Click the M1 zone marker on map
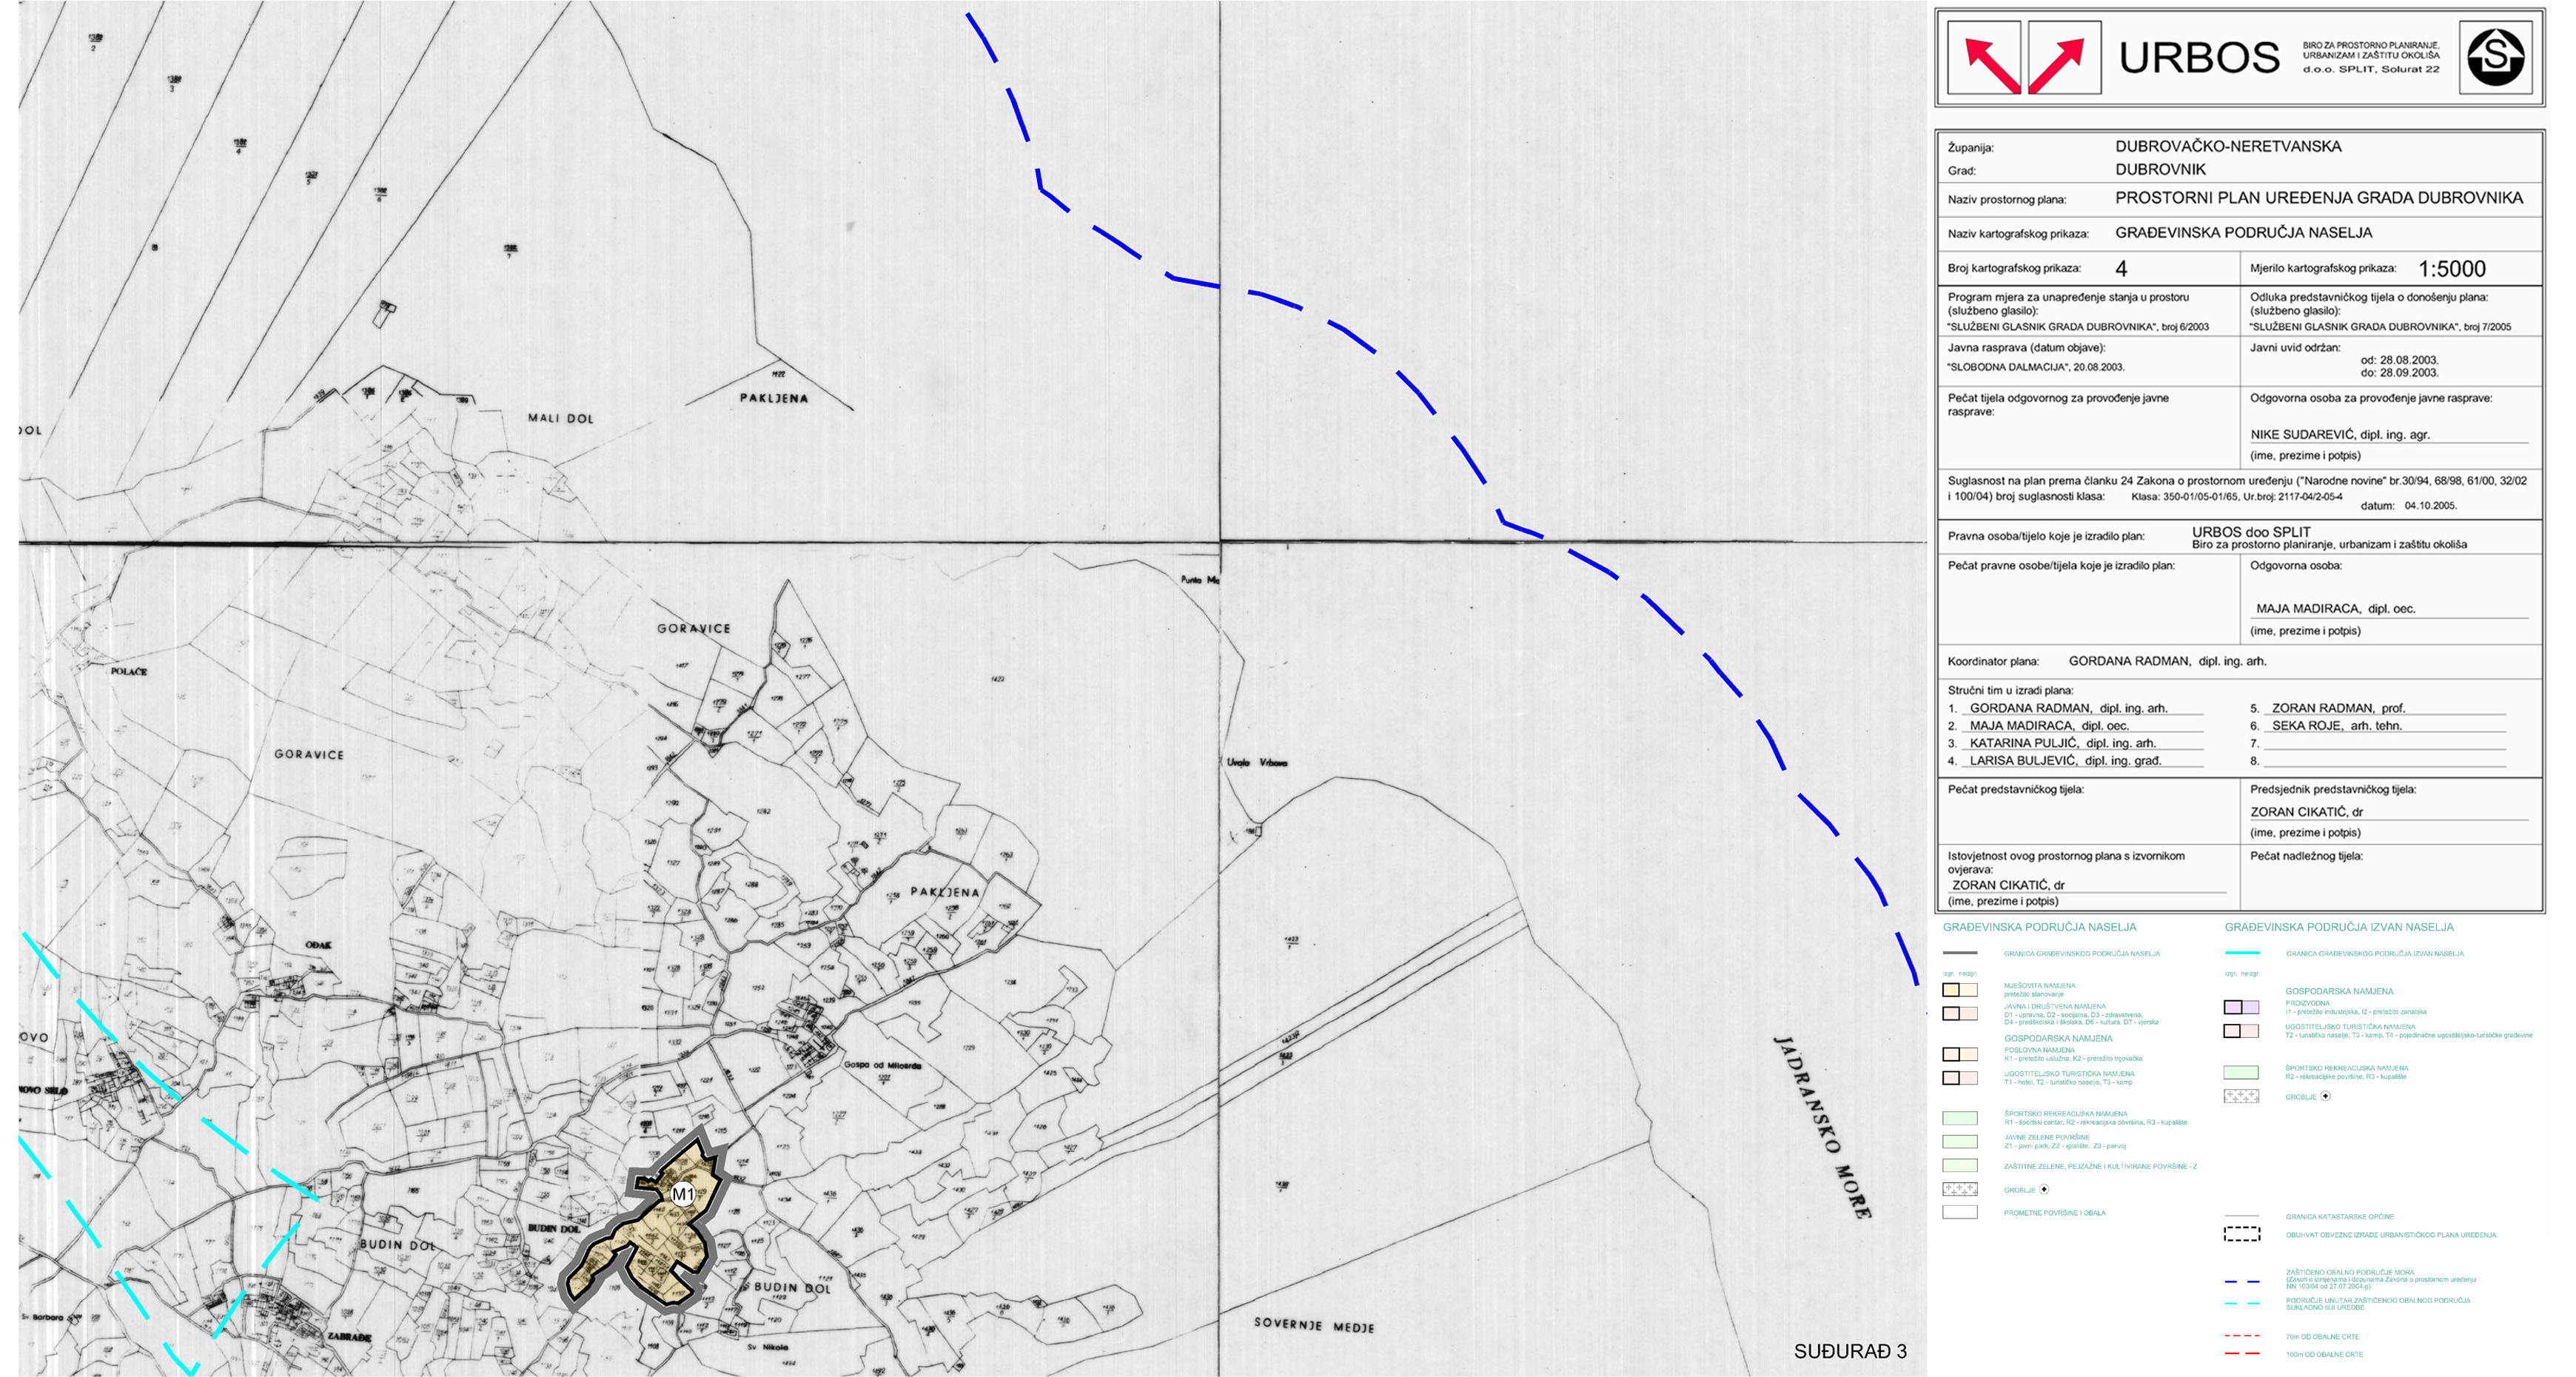Viewport: 2576px width, 1377px height. (683, 1194)
